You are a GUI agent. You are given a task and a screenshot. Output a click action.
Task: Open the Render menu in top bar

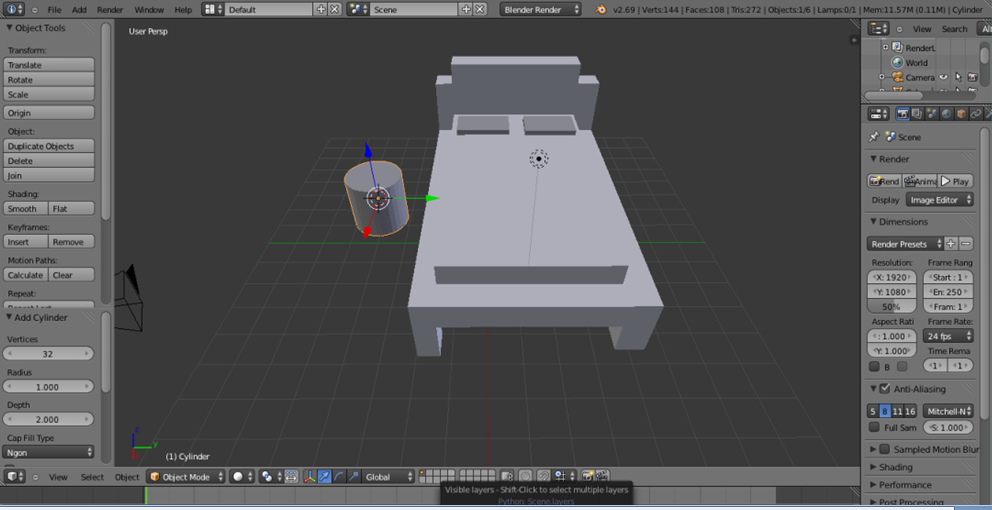click(x=110, y=9)
